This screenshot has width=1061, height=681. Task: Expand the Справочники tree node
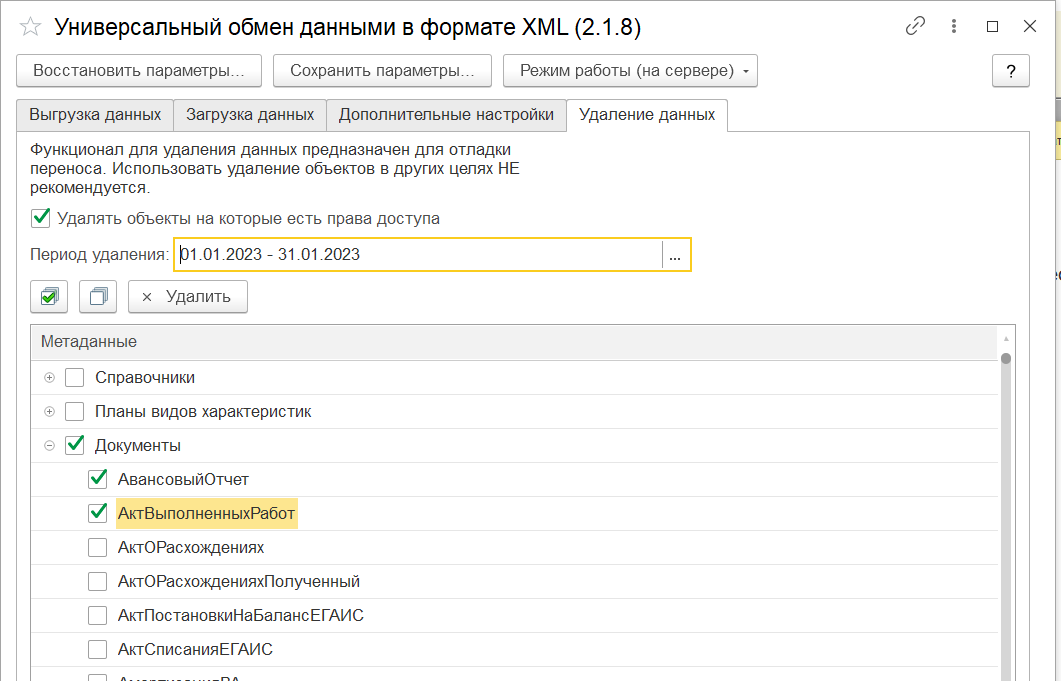tap(49, 378)
